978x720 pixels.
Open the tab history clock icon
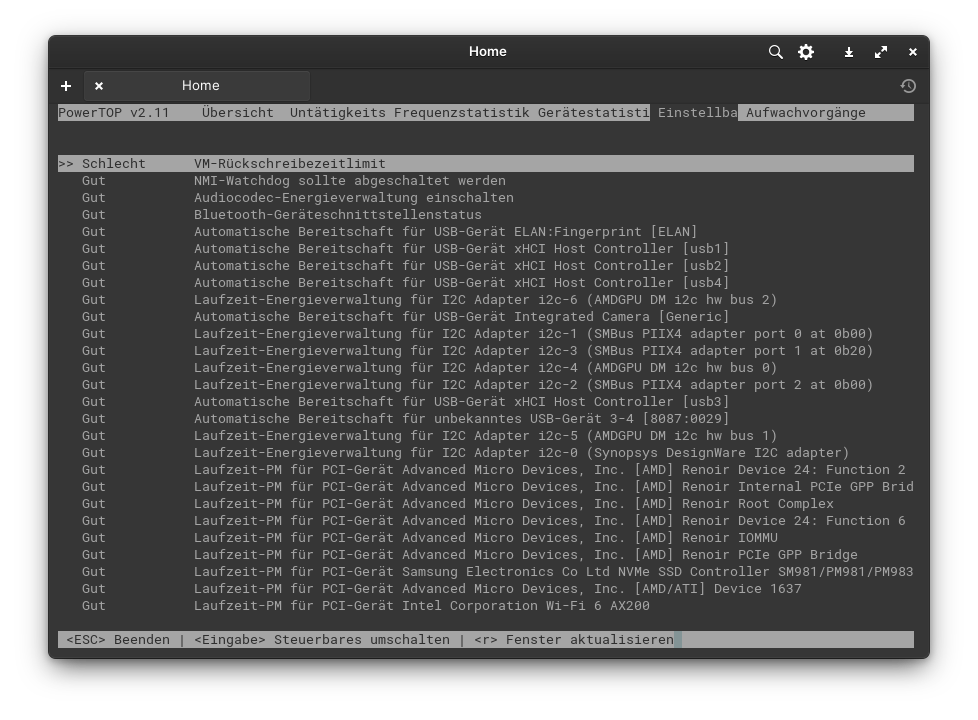pos(908,86)
